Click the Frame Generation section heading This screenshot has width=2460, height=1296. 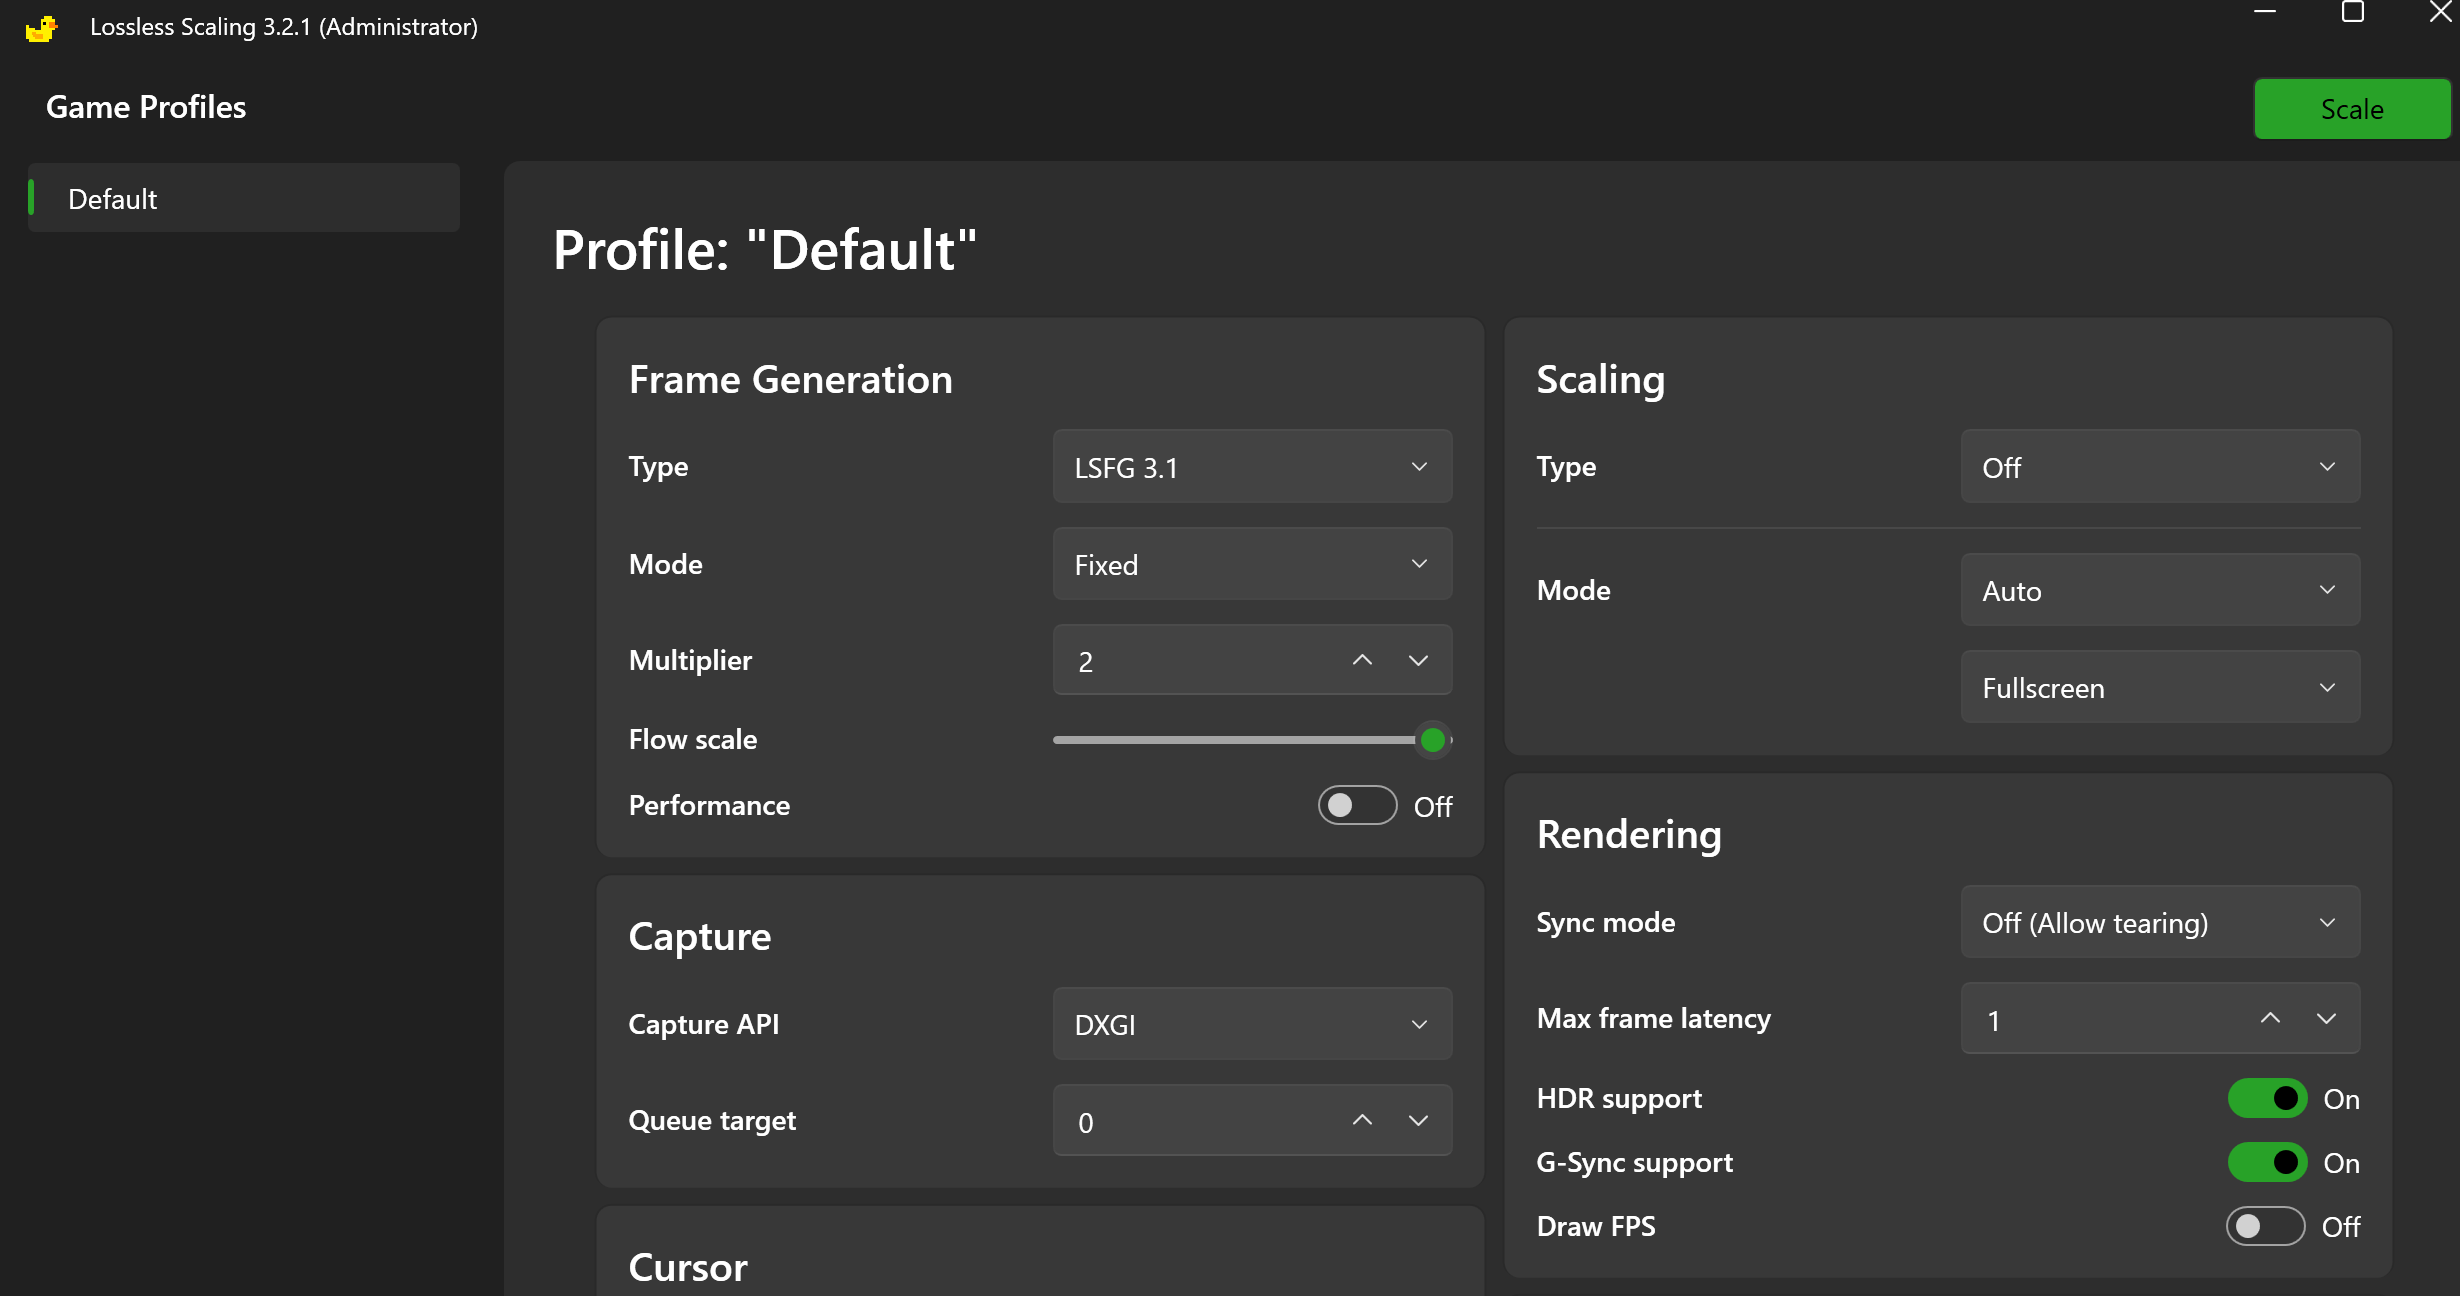790,380
